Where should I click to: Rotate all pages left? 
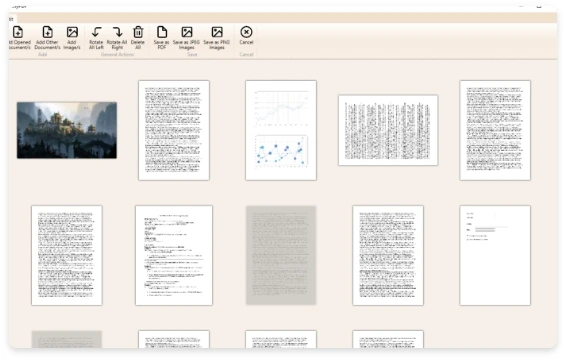(x=96, y=37)
